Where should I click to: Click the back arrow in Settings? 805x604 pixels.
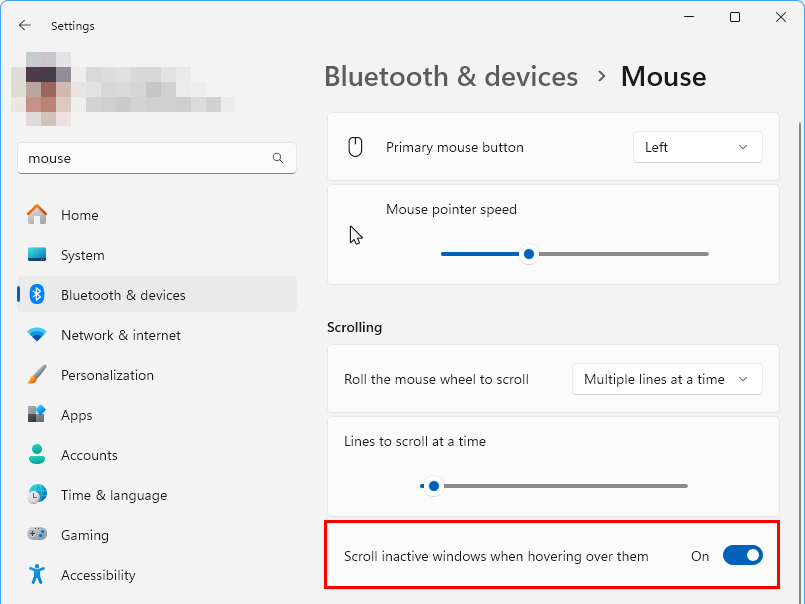(25, 25)
